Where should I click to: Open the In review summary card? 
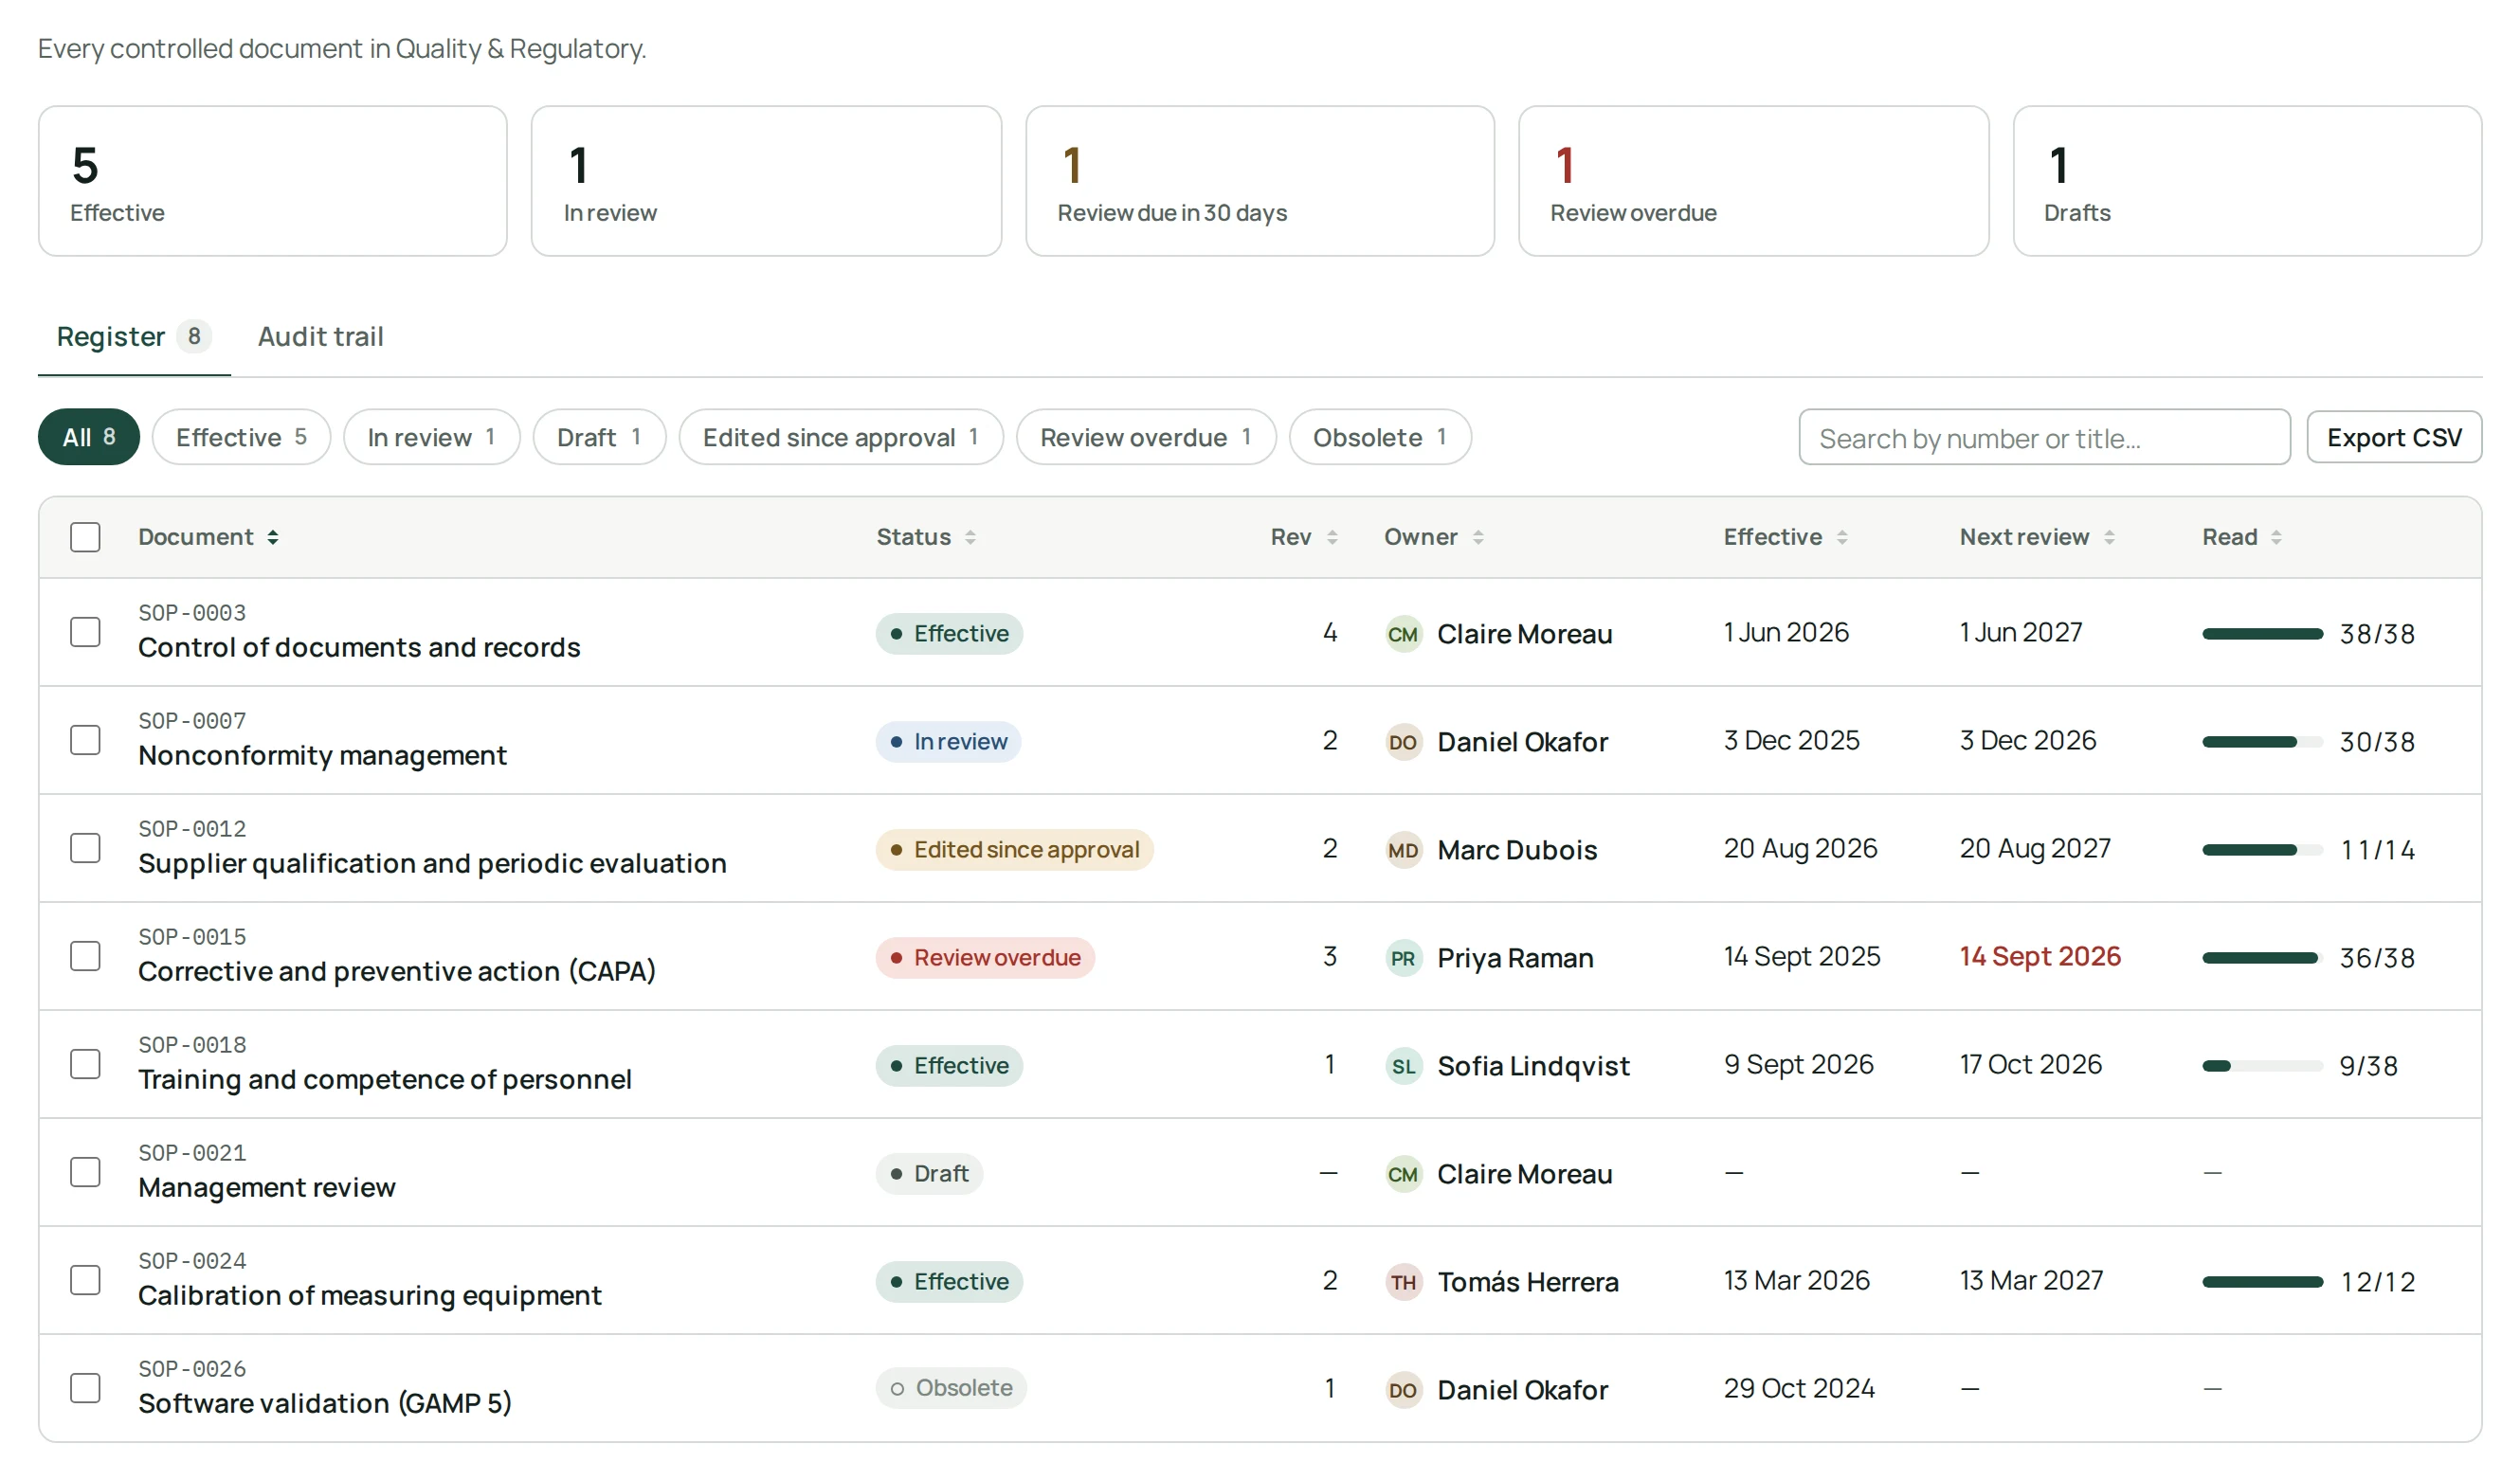[x=766, y=181]
